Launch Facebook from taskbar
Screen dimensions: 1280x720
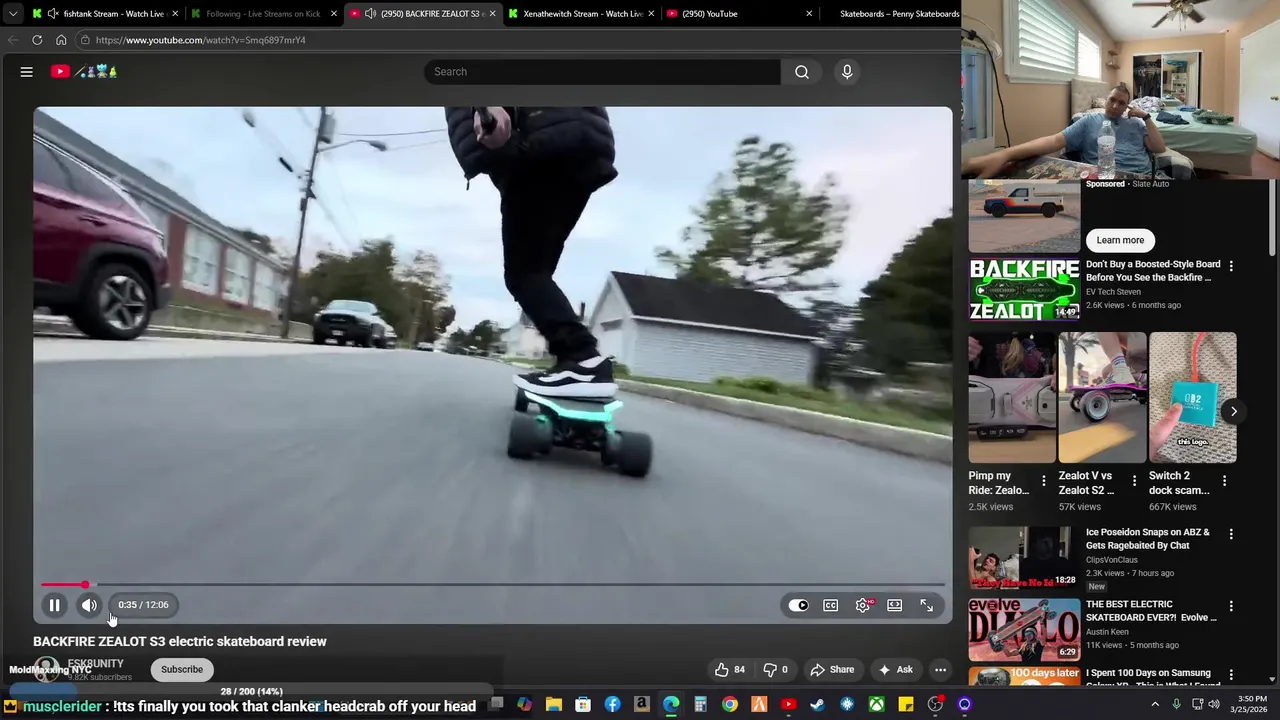(x=612, y=705)
